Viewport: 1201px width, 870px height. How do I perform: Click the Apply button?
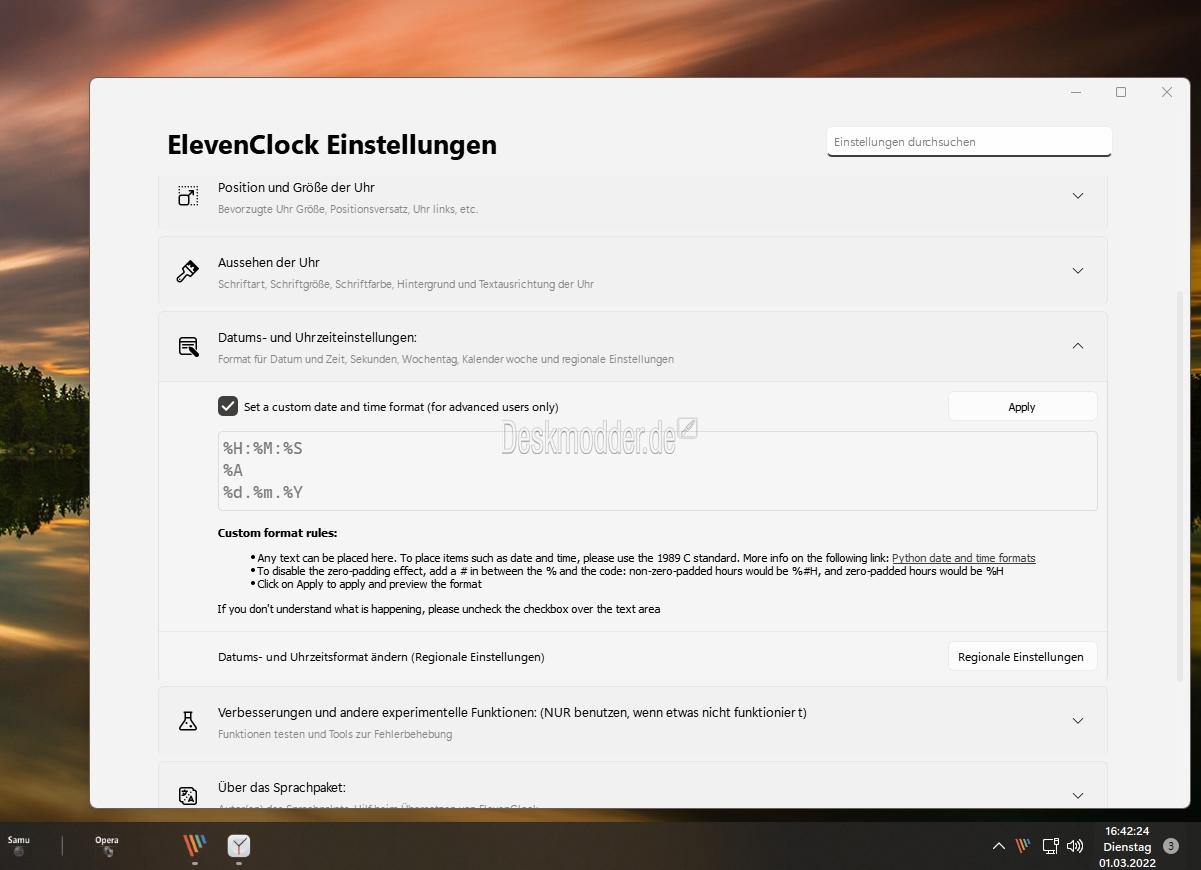(1022, 407)
